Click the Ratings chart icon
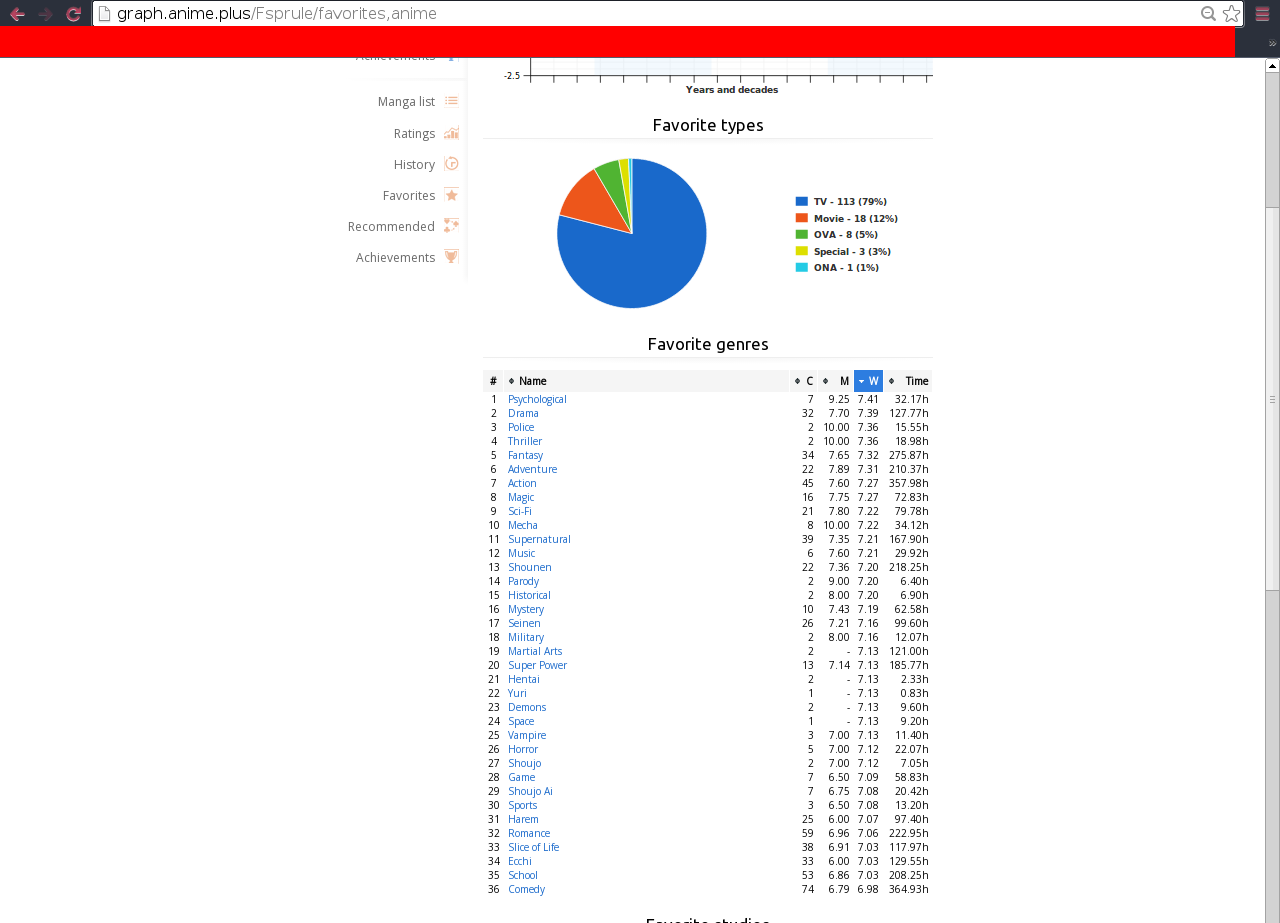 pos(452,133)
